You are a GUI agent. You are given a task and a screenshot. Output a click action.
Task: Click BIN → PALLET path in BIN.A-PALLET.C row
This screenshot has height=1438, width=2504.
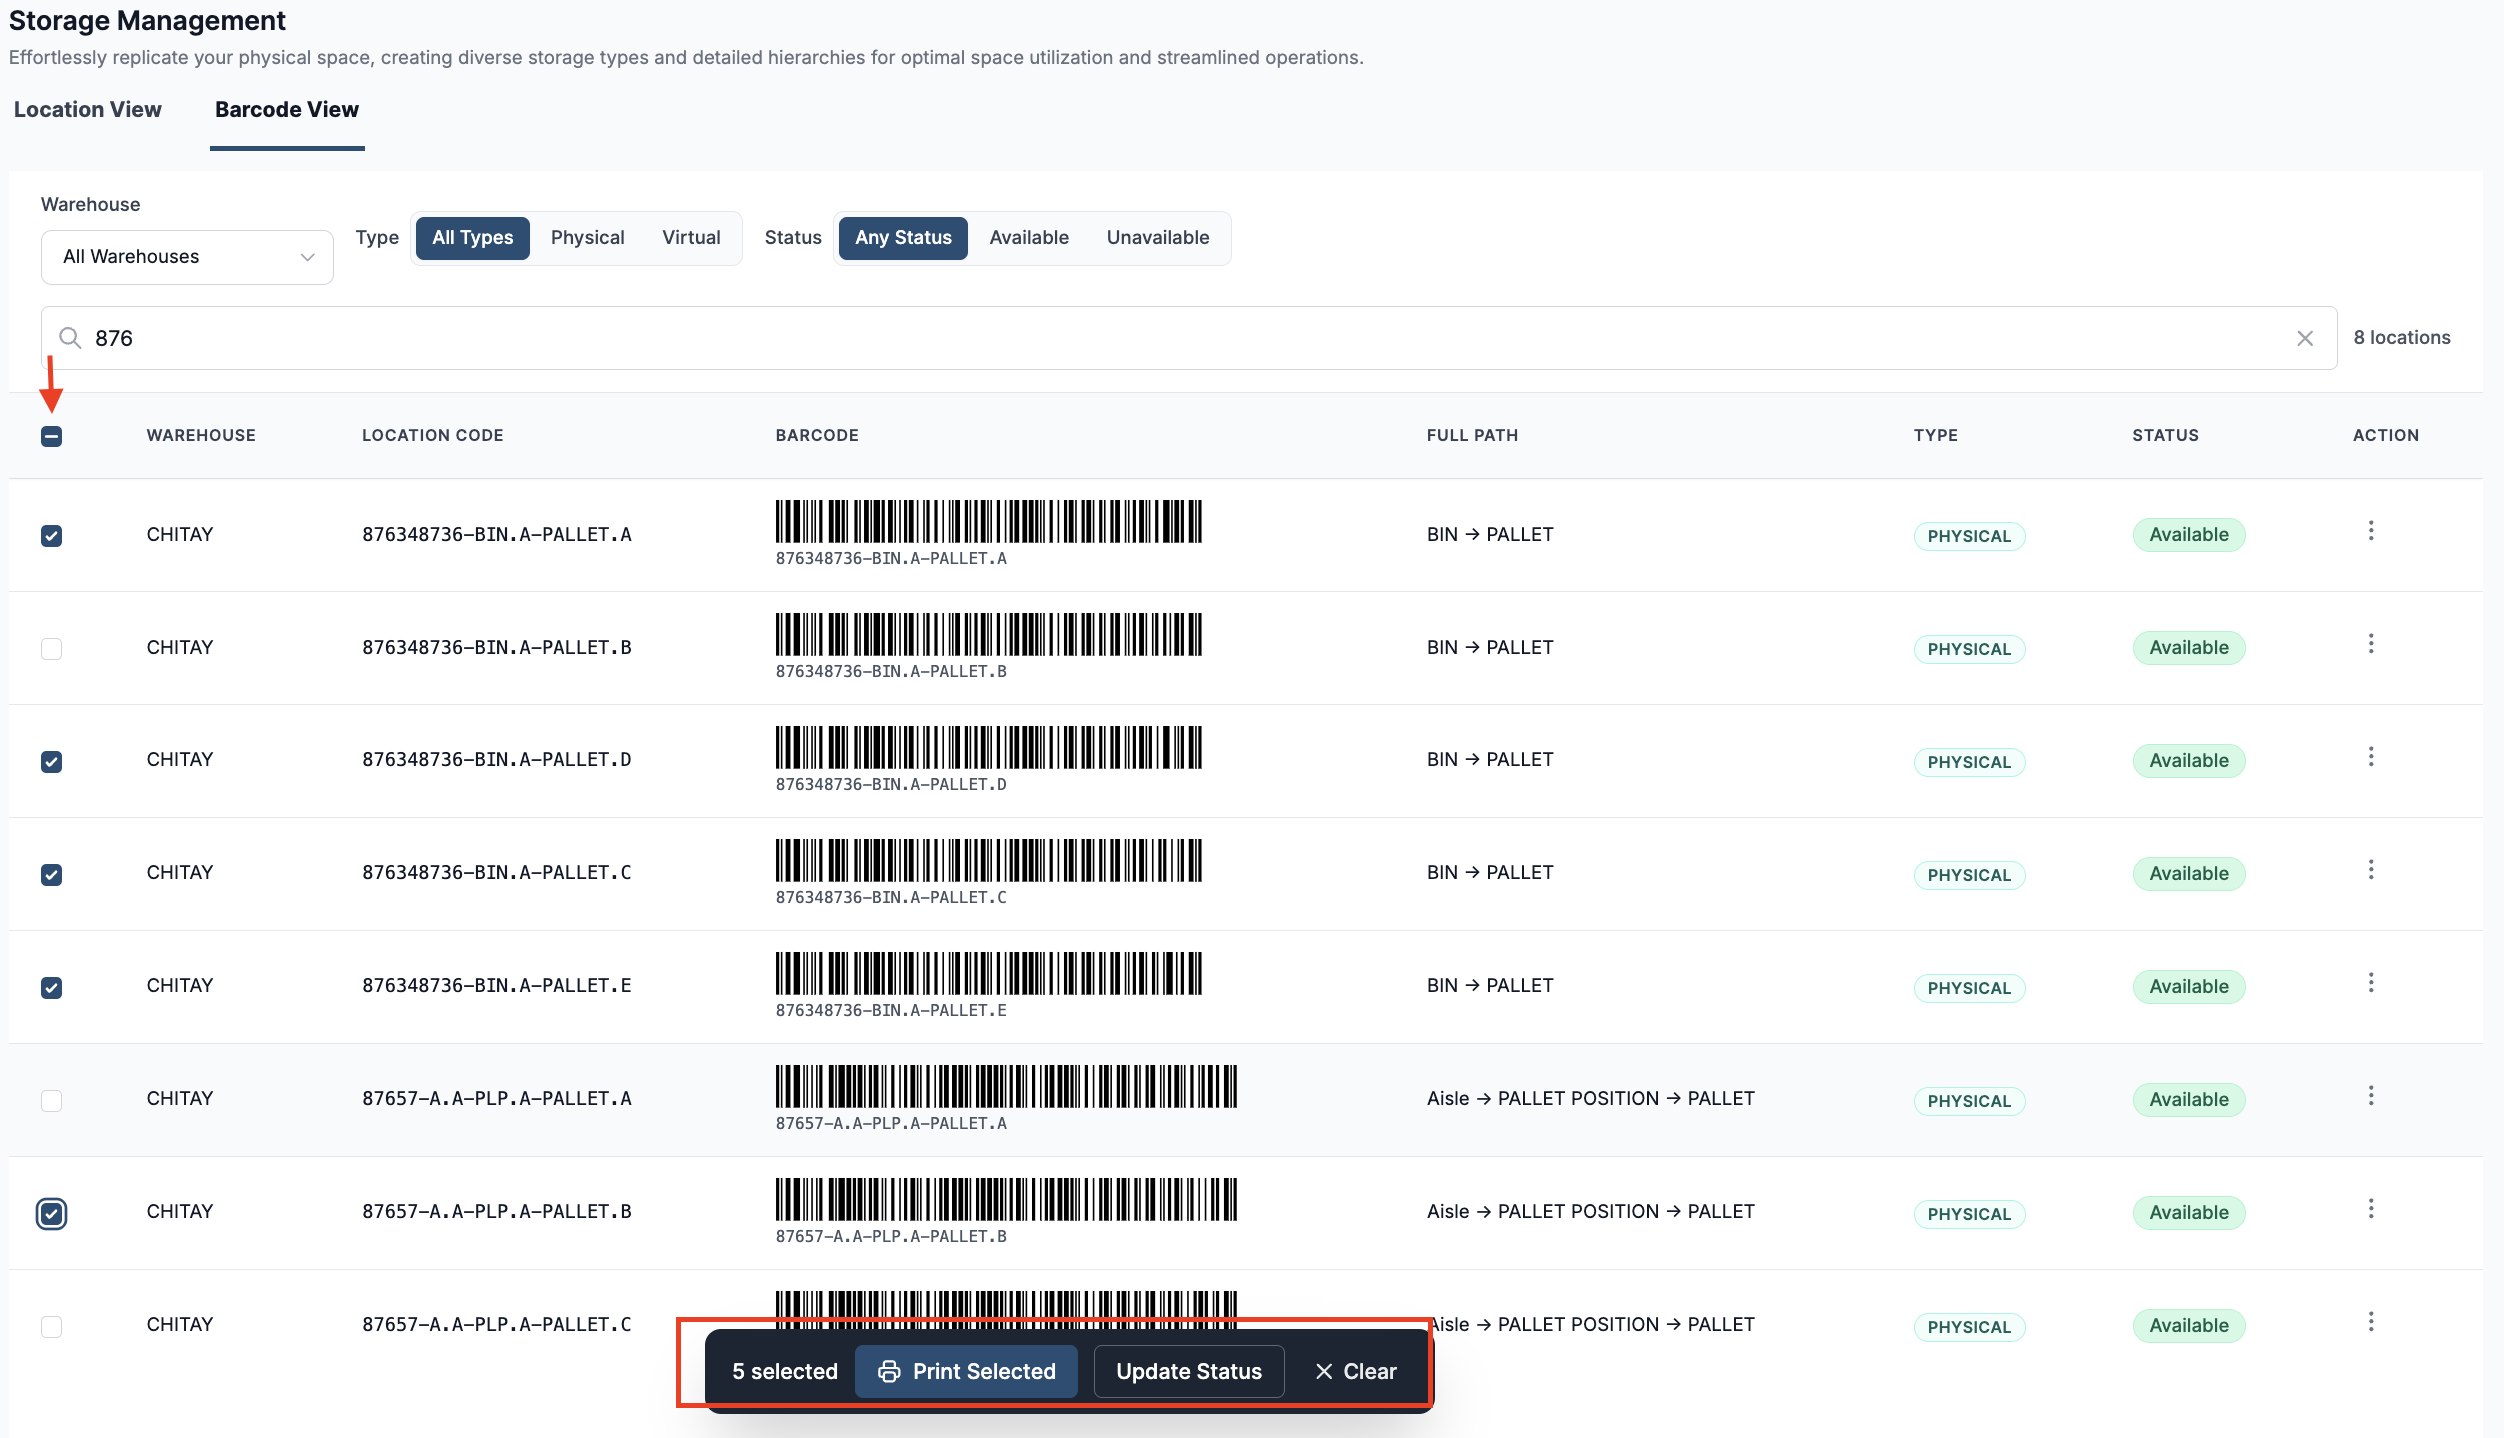click(x=1490, y=873)
